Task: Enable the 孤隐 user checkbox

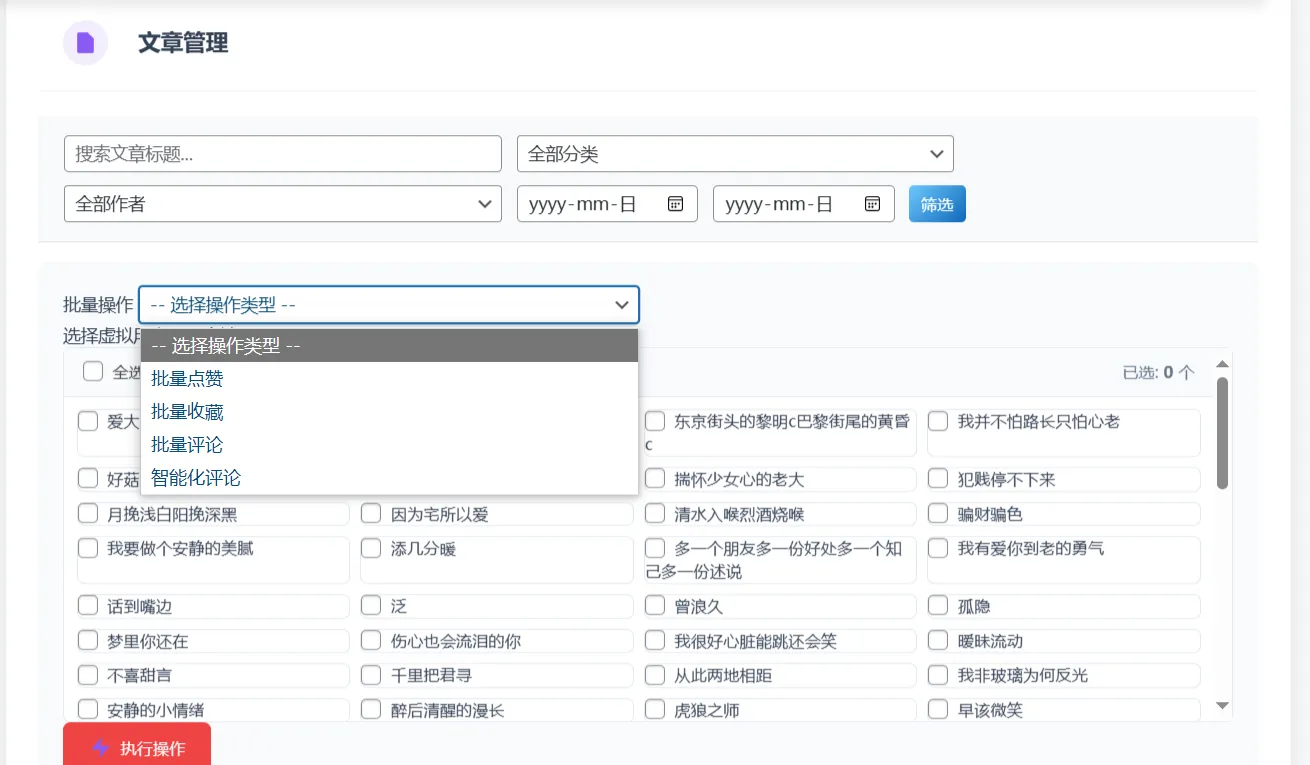Action: coord(938,606)
